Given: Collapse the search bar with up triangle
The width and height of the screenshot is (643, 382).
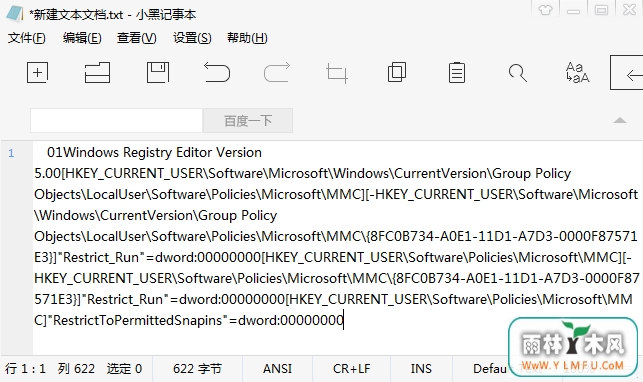Looking at the screenshot, I should 620,120.
